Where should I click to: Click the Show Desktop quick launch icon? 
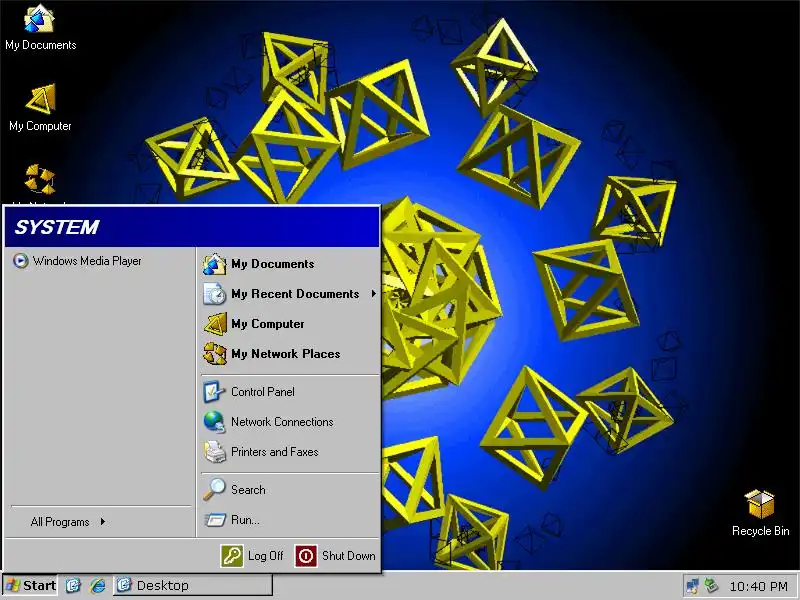coord(73,585)
